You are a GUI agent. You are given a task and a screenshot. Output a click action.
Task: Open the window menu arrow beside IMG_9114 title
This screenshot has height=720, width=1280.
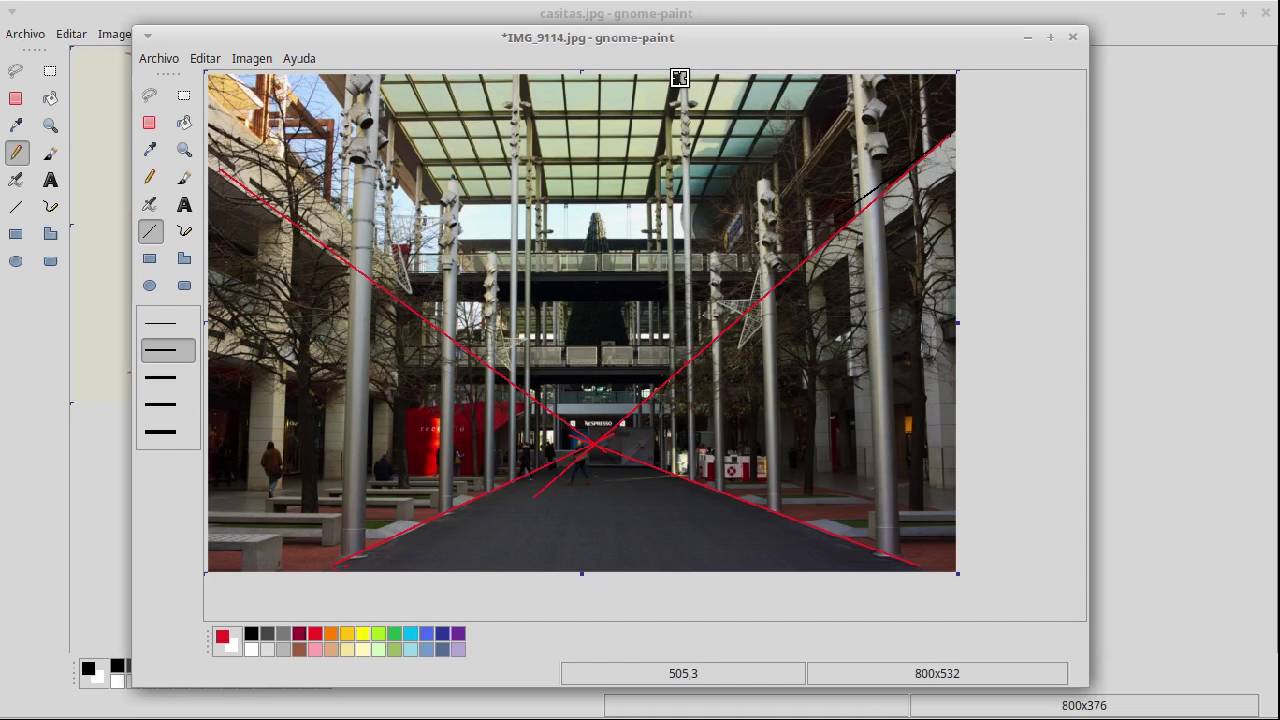[x=148, y=37]
